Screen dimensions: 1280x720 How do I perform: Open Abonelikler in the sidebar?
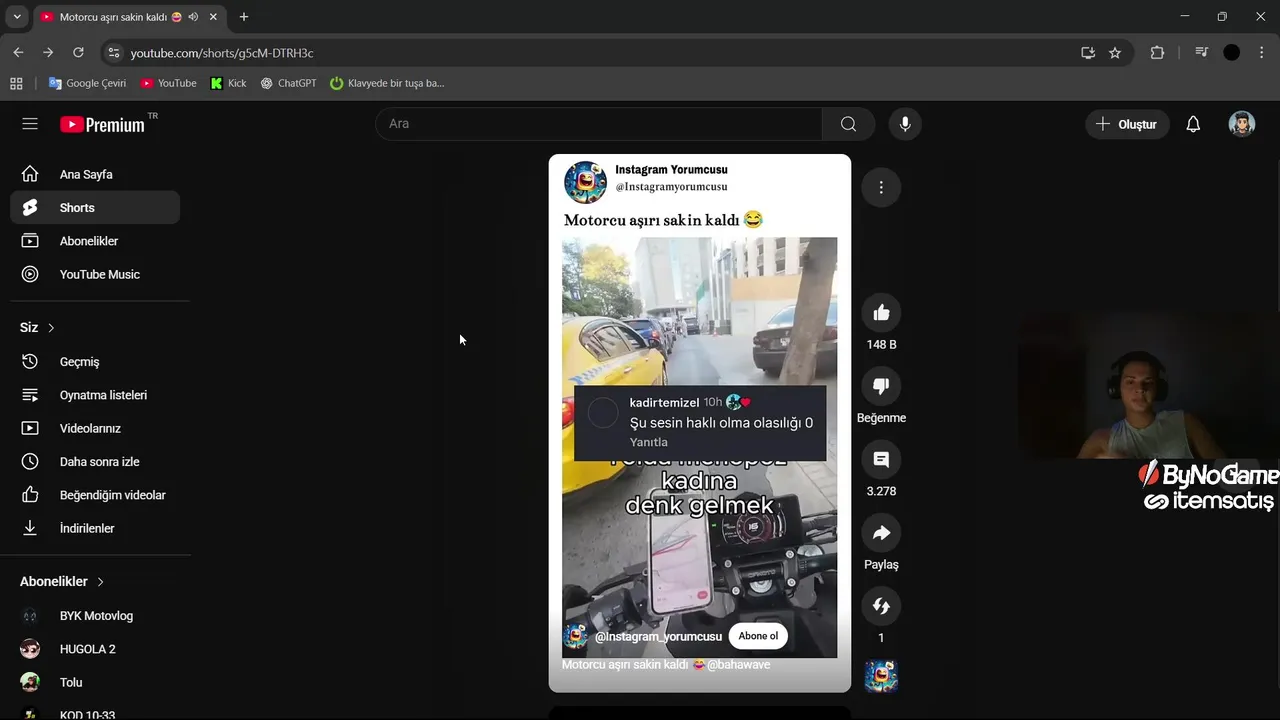(x=95, y=241)
